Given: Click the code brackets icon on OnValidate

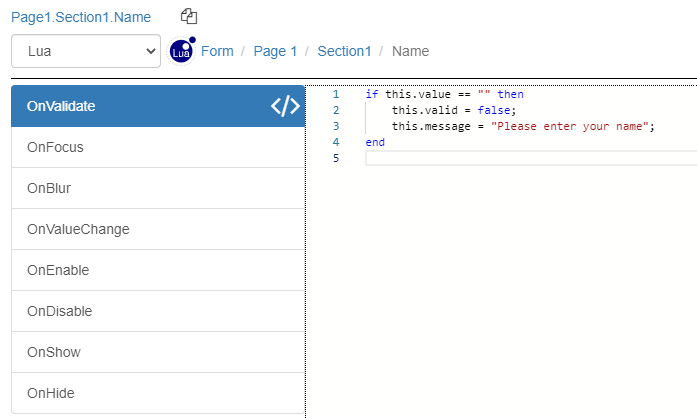Looking at the screenshot, I should click(x=285, y=106).
